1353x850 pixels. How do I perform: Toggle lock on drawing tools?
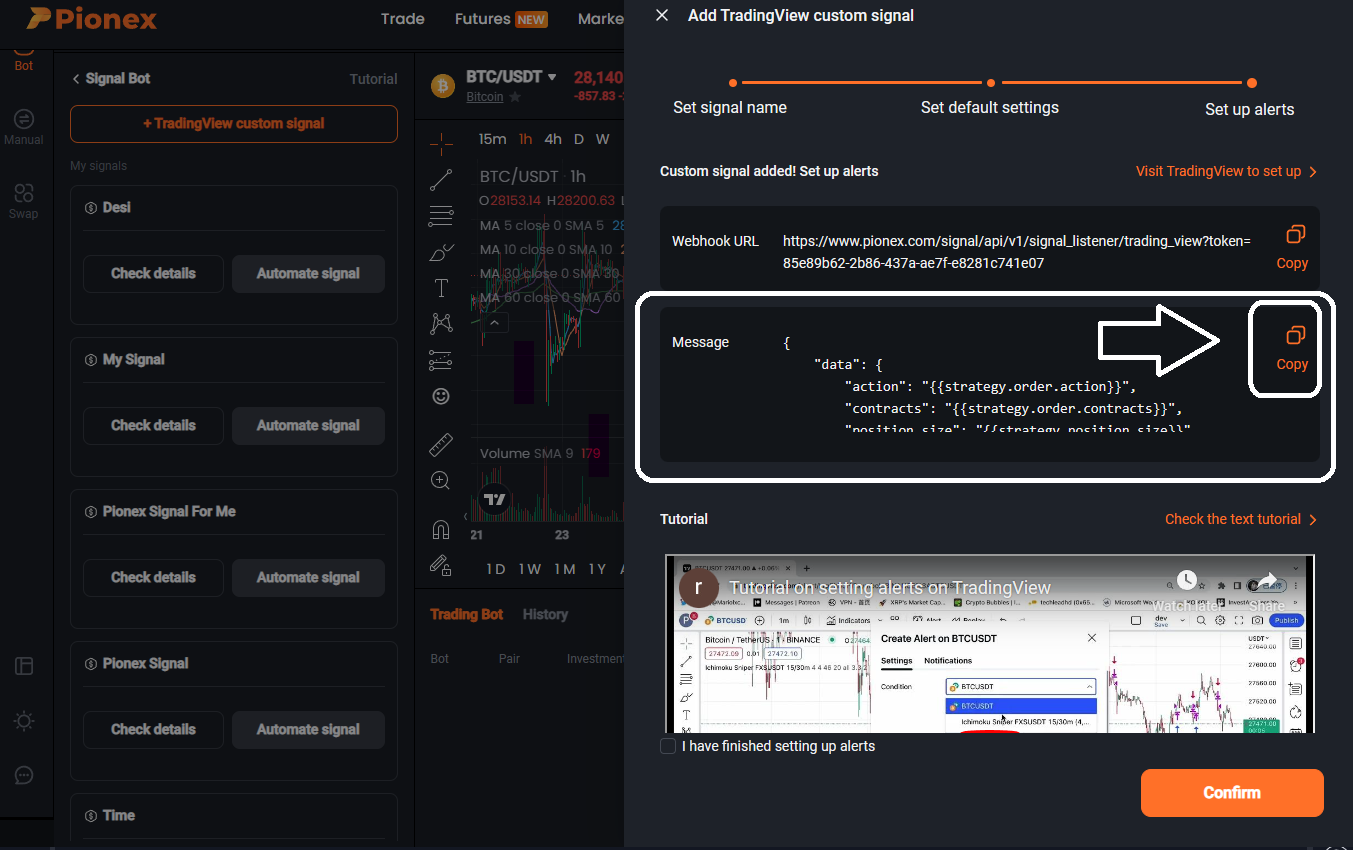[x=440, y=566]
